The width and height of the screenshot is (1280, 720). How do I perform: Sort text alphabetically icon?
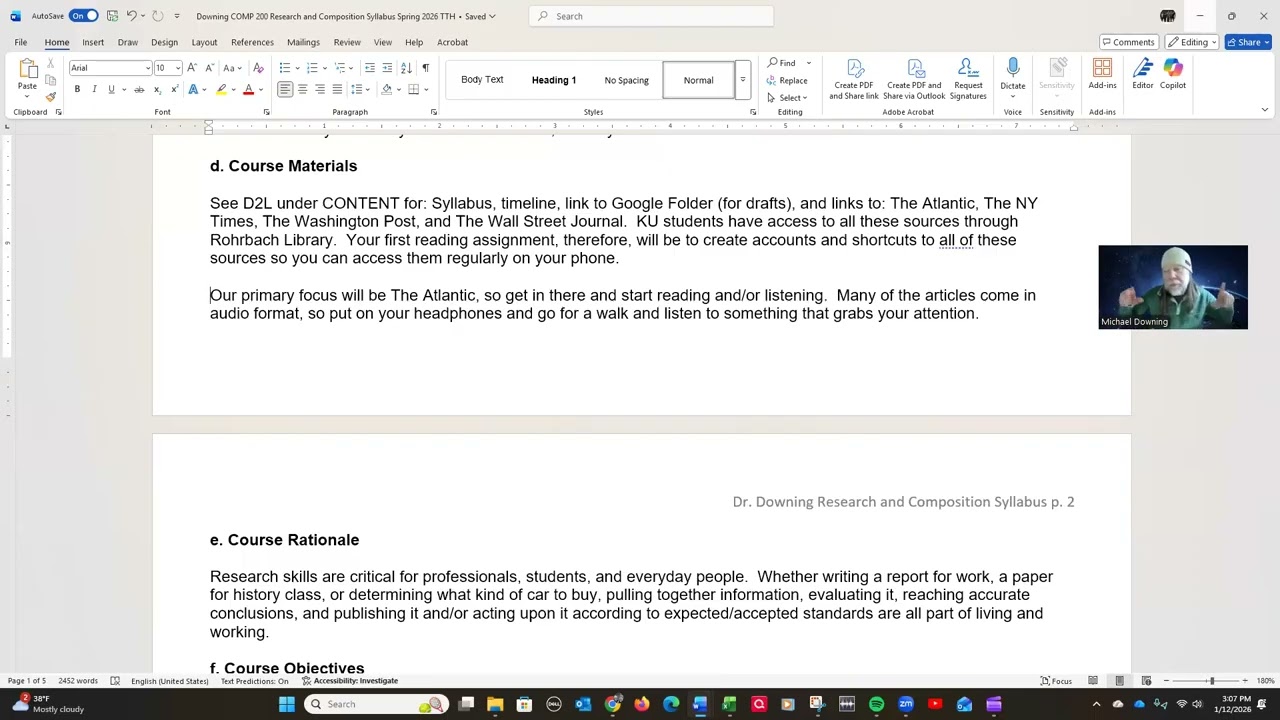tap(406, 68)
